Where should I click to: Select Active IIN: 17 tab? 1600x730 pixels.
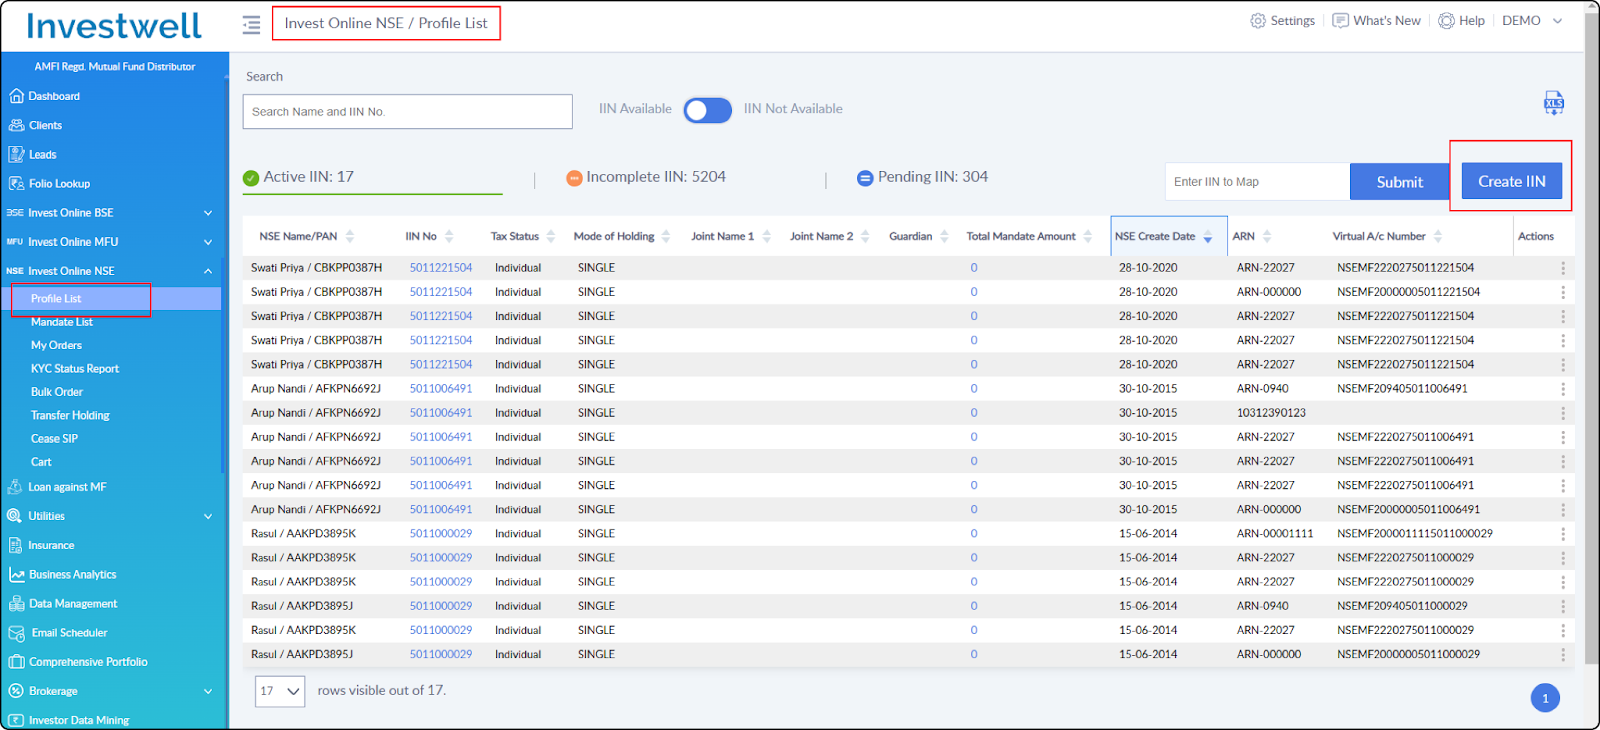pyautogui.click(x=372, y=177)
